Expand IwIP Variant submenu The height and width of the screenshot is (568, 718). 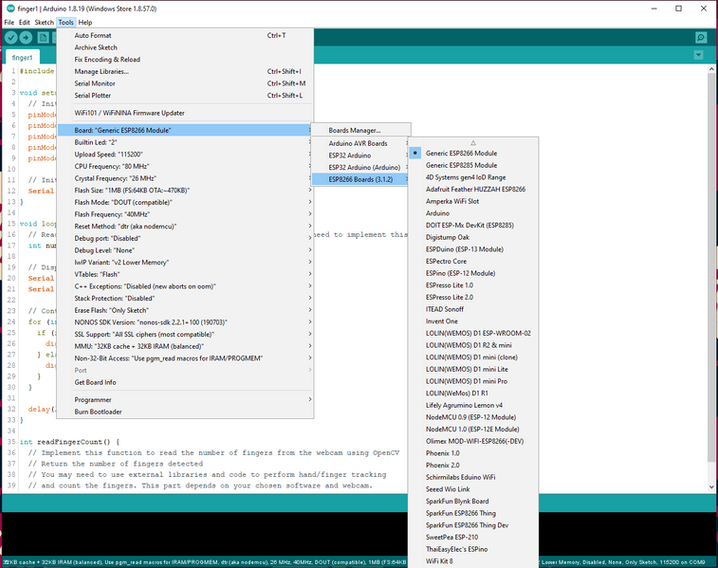(x=185, y=262)
